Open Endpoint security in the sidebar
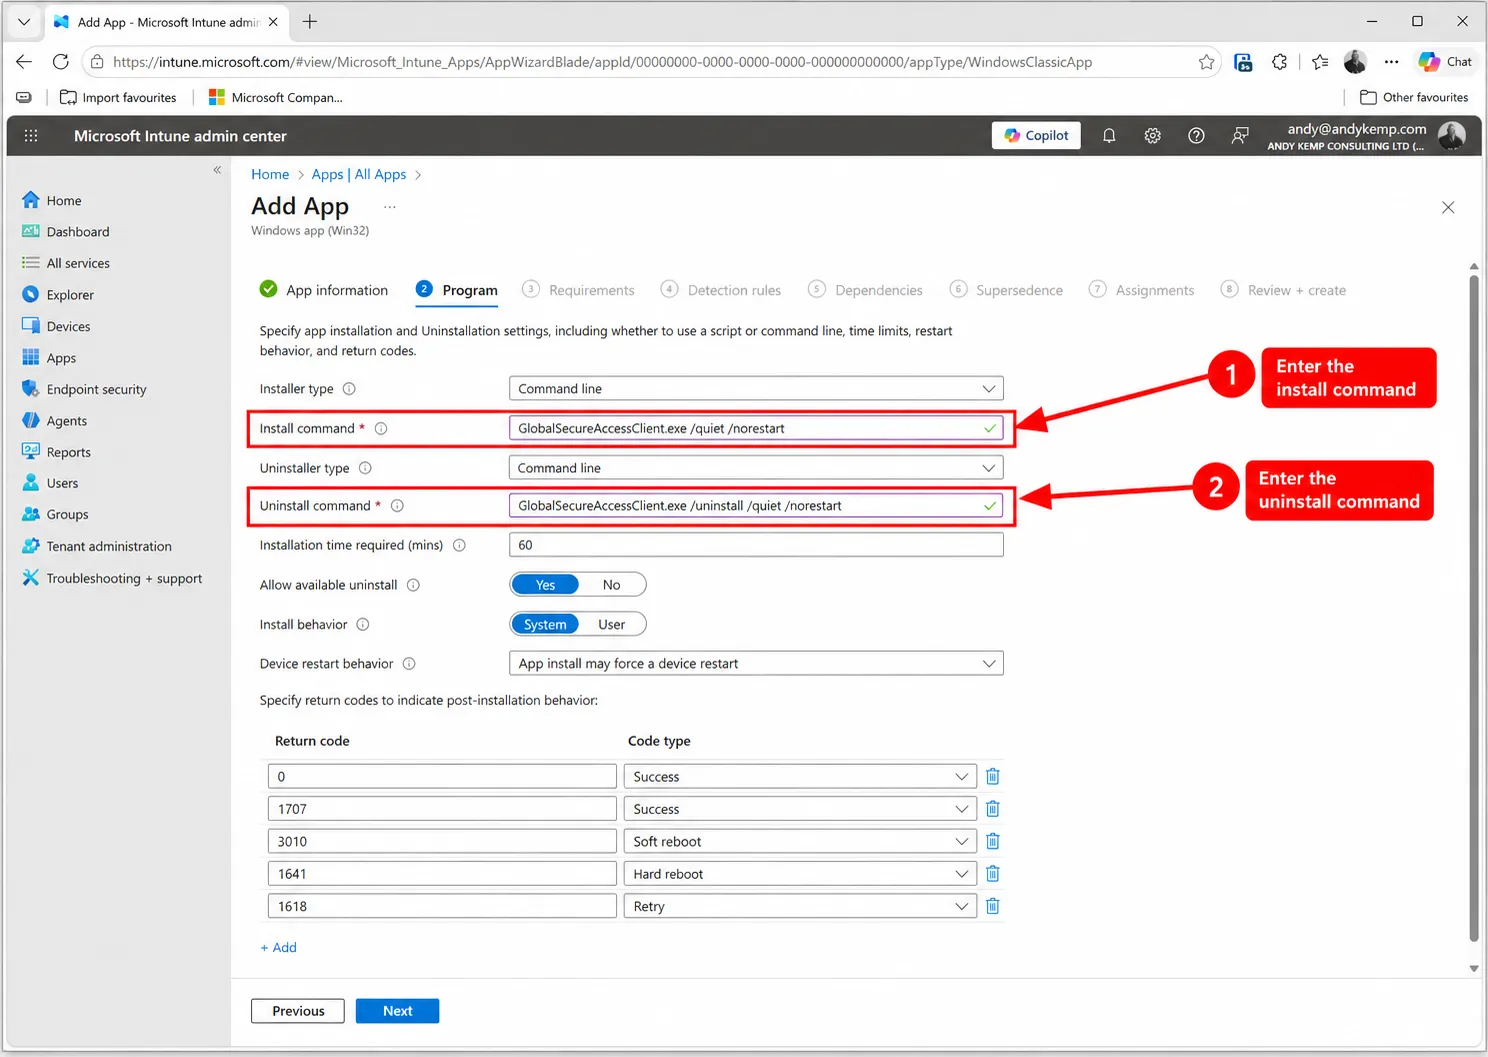The height and width of the screenshot is (1057, 1488). pos(96,389)
